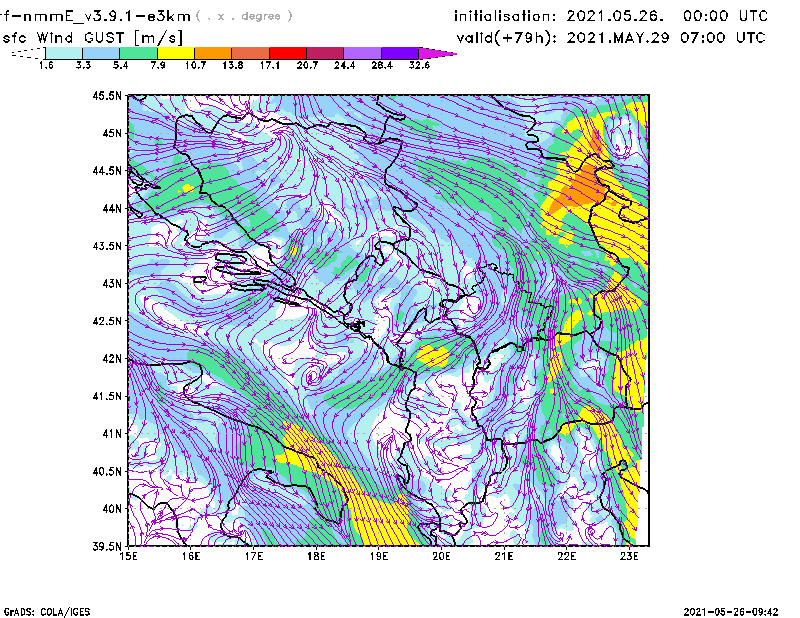
Task: Click the 22E longitude label
Action: pos(567,556)
